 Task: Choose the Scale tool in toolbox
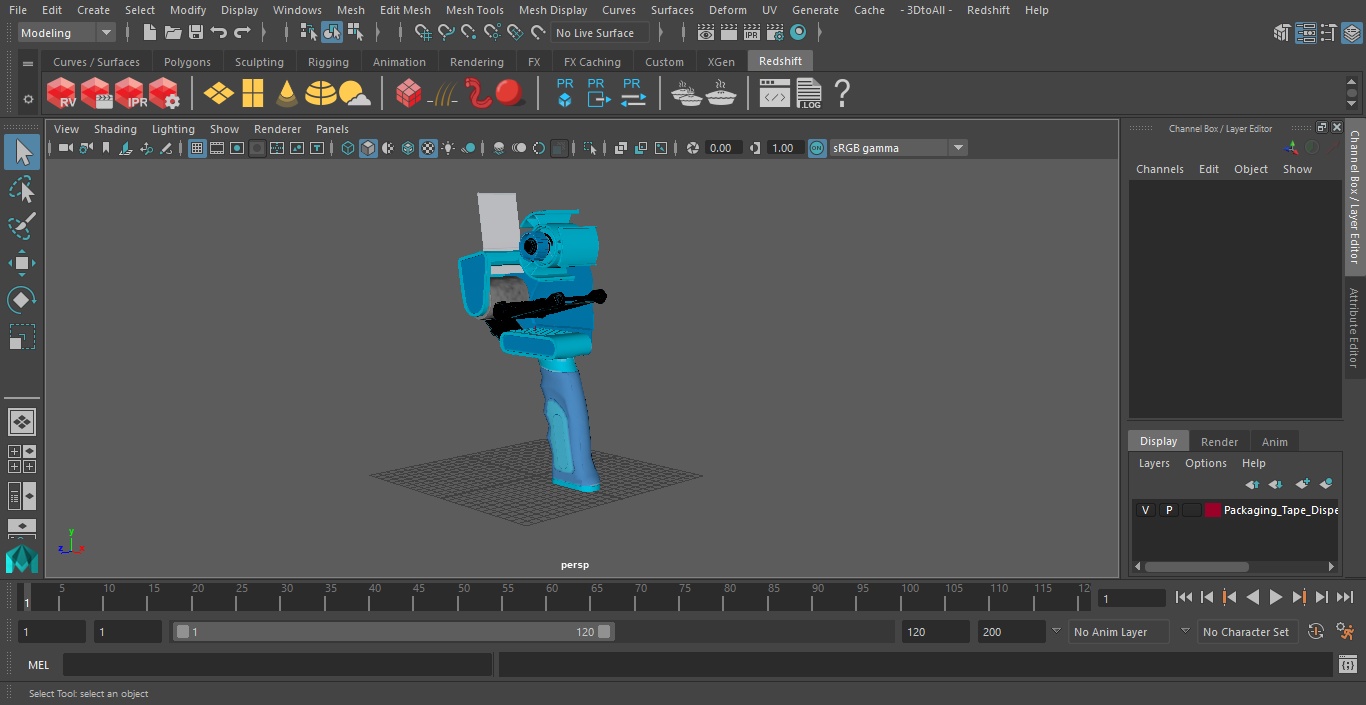point(22,337)
